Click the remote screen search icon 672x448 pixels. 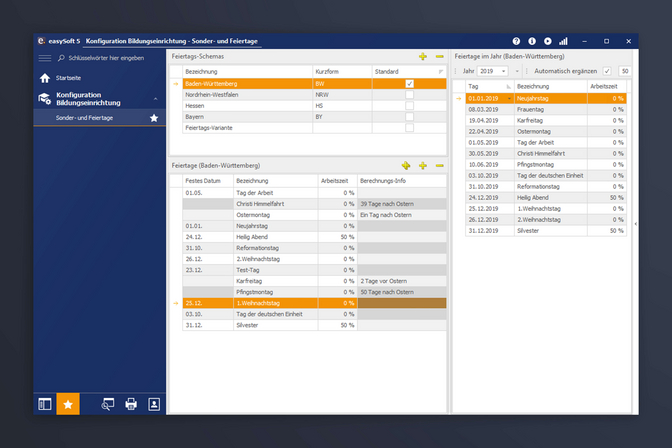(108, 404)
